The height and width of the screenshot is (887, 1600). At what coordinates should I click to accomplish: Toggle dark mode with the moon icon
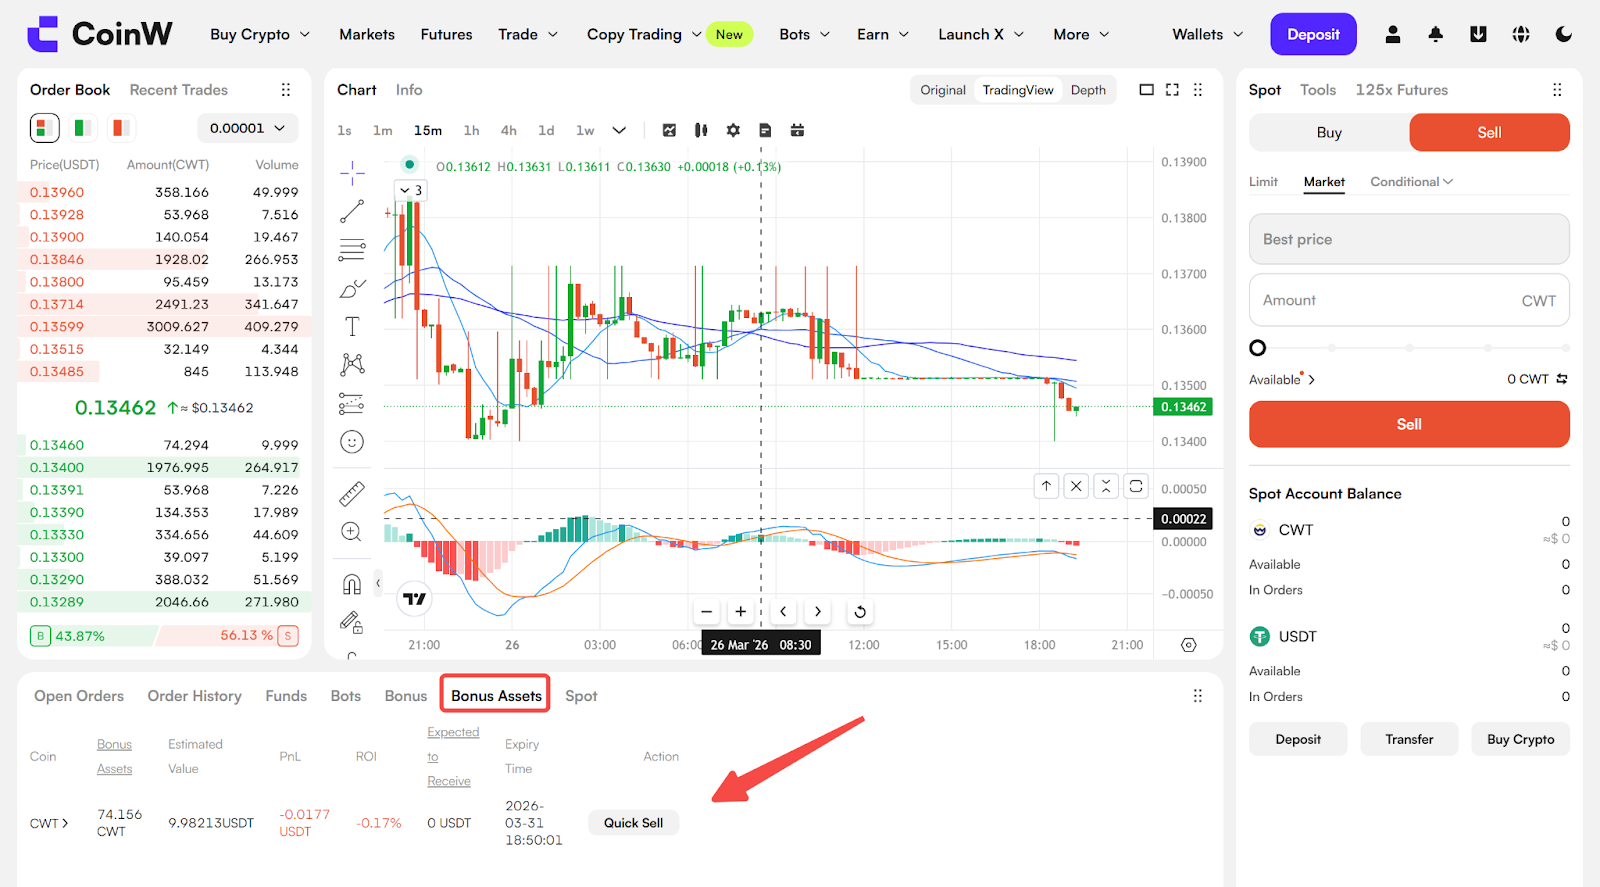1564,34
